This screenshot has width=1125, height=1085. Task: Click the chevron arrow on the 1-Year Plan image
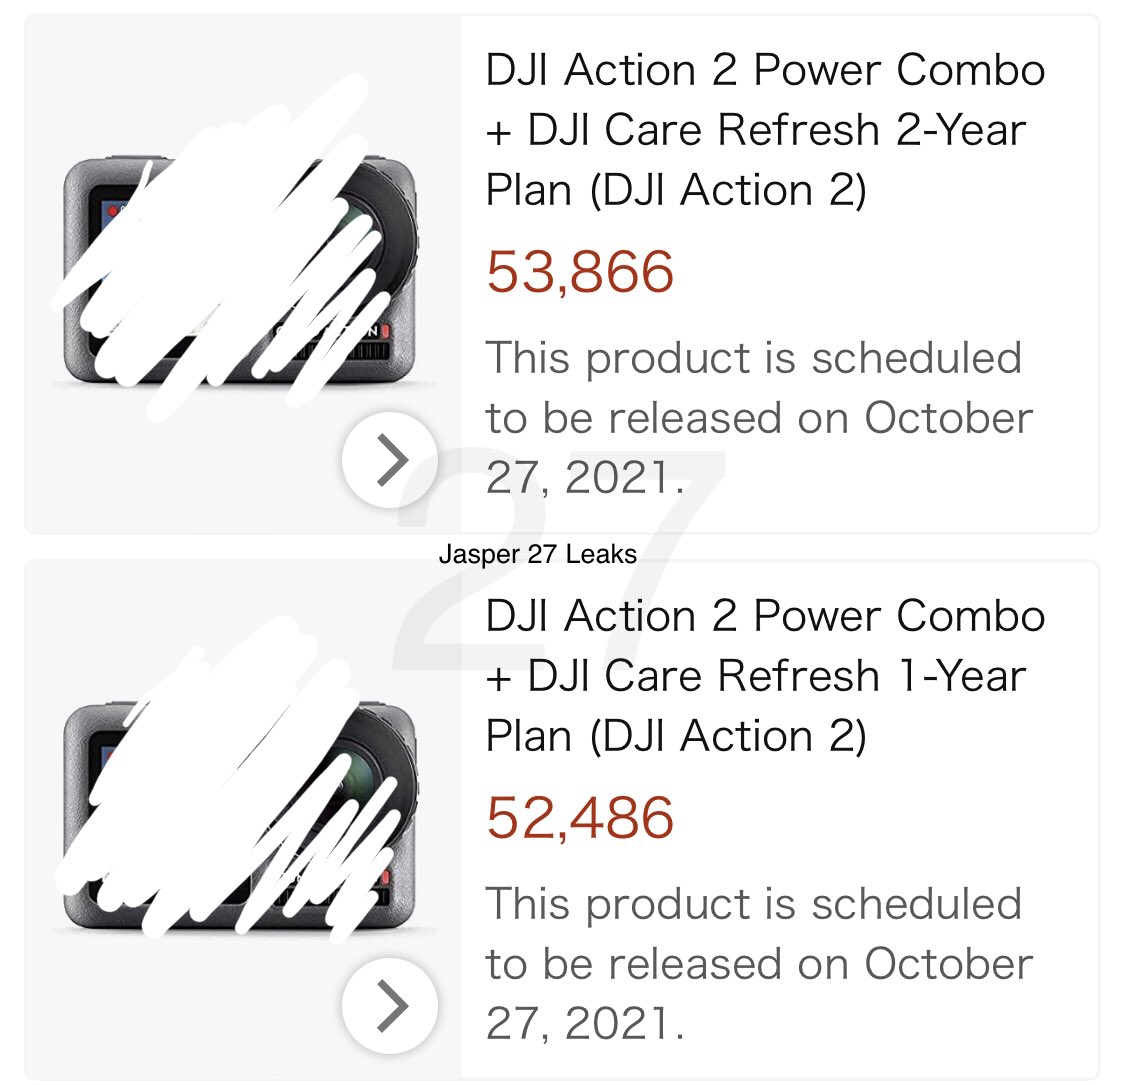coord(390,1005)
